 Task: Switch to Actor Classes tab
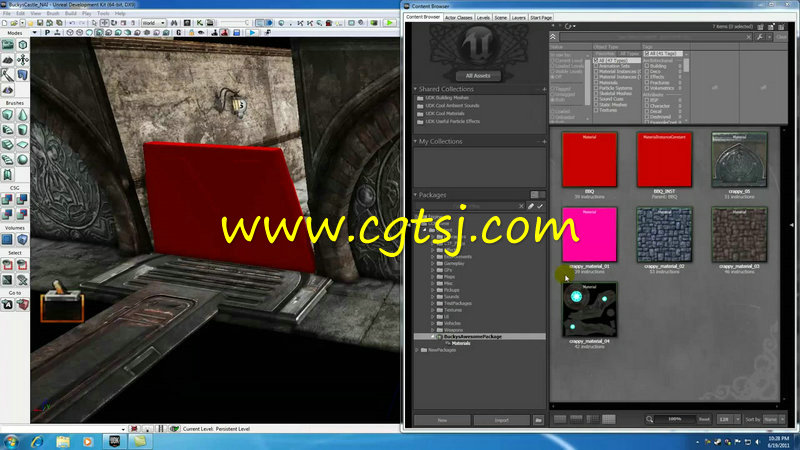[459, 17]
